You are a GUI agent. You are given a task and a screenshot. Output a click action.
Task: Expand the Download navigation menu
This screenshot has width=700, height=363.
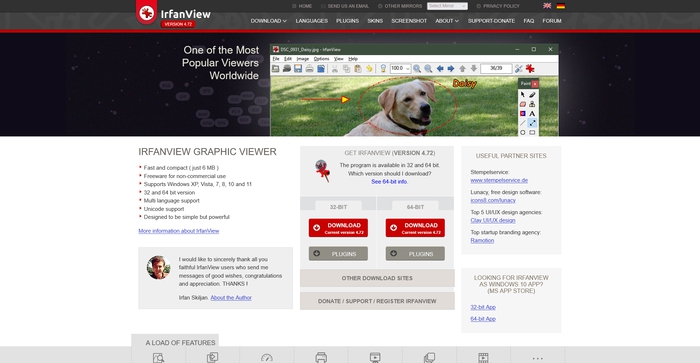pos(268,21)
